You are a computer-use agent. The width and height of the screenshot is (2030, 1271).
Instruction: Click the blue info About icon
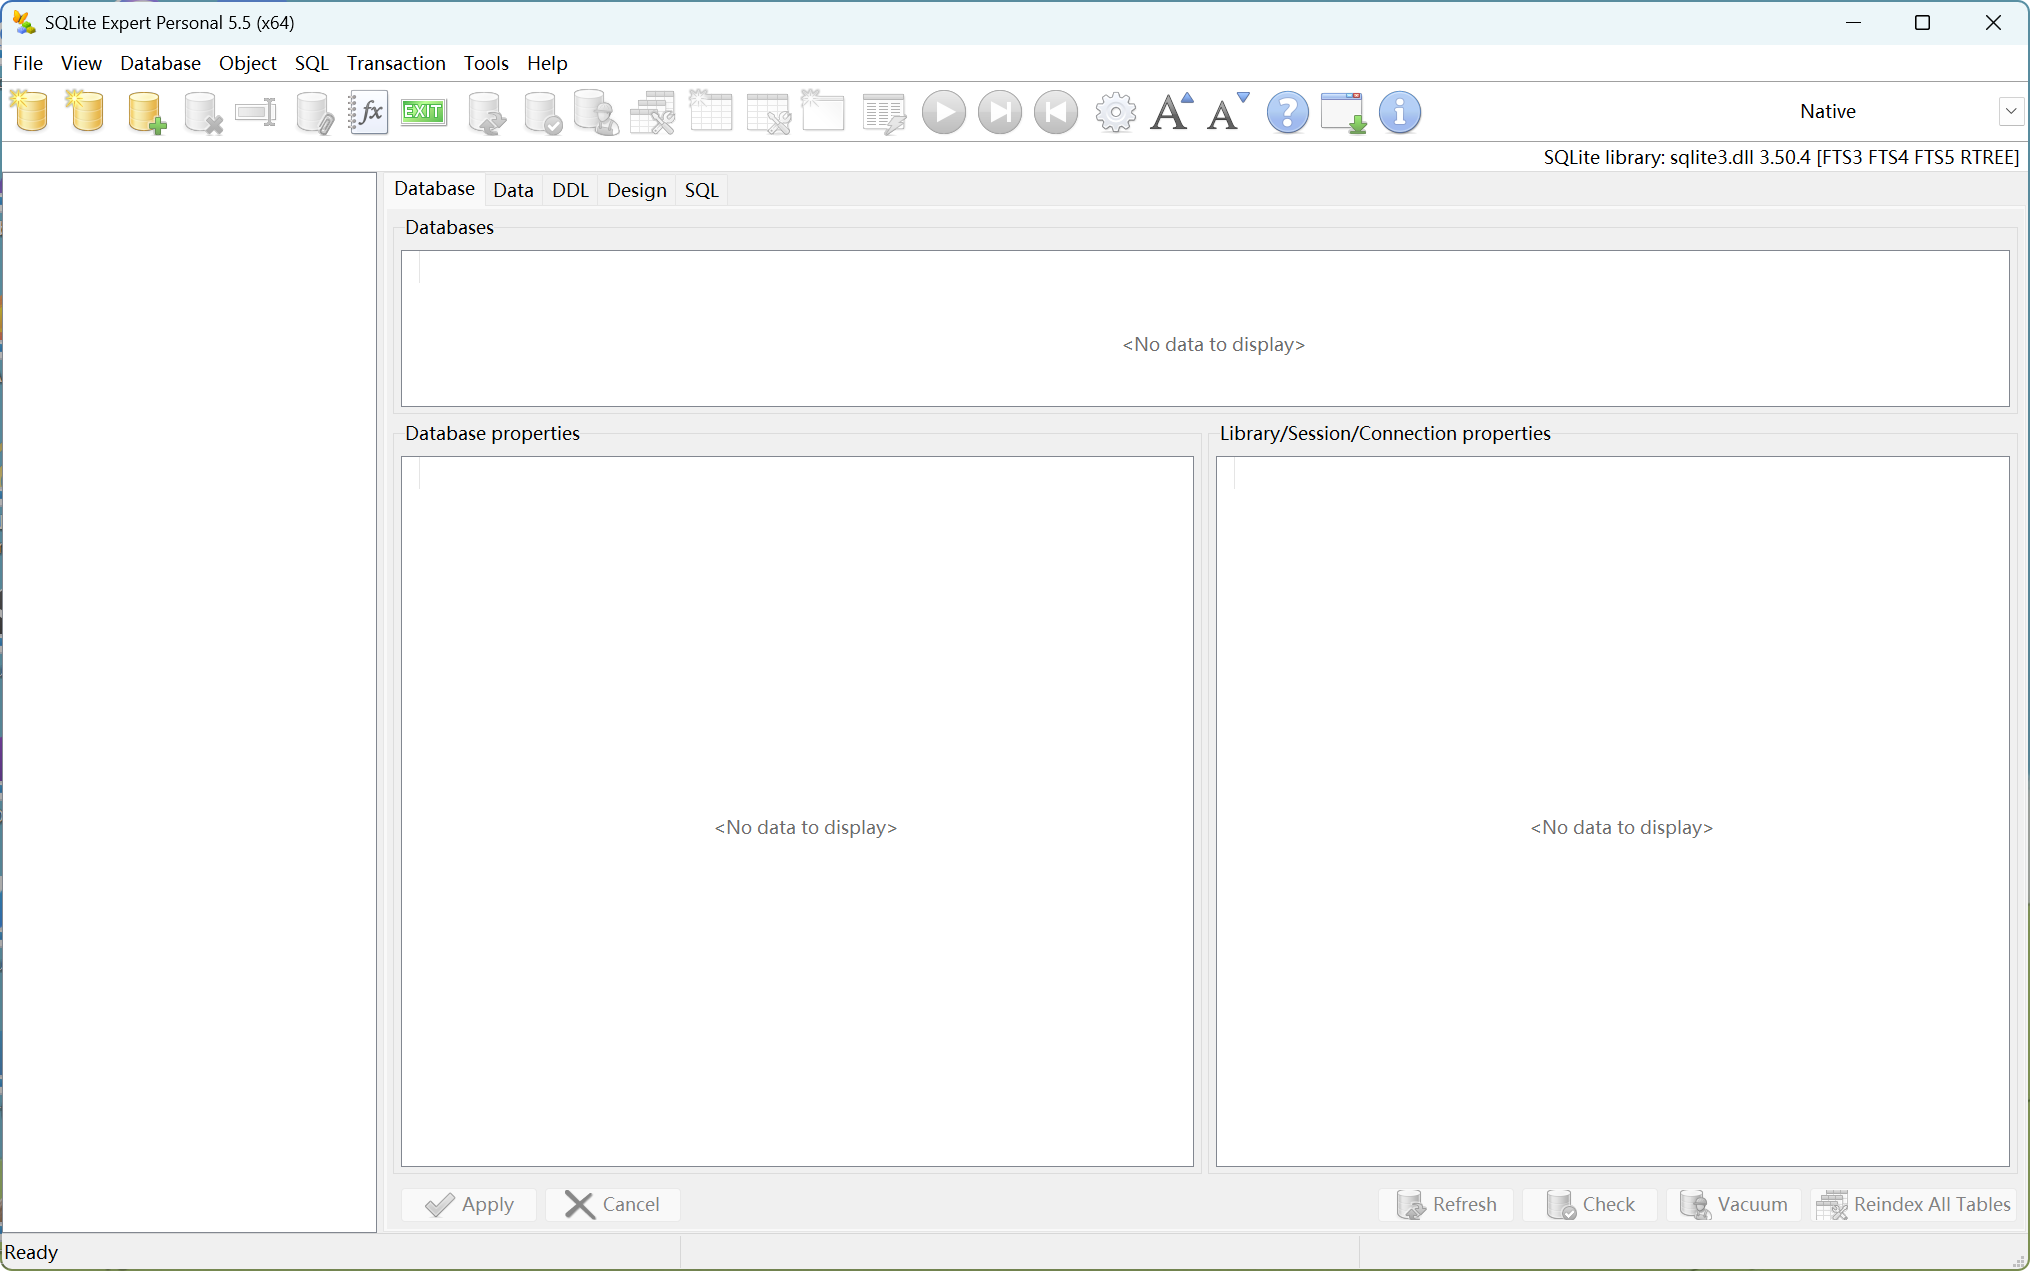click(1400, 112)
